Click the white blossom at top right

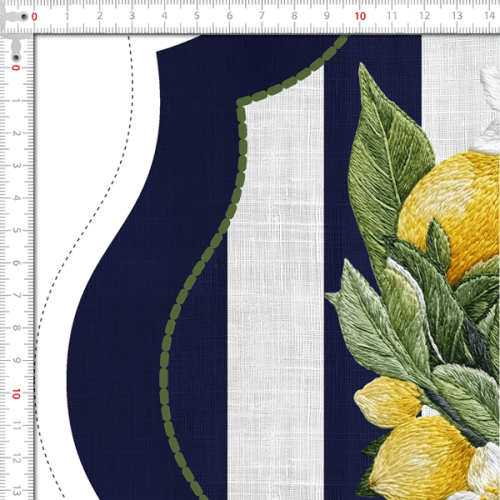tap(487, 110)
